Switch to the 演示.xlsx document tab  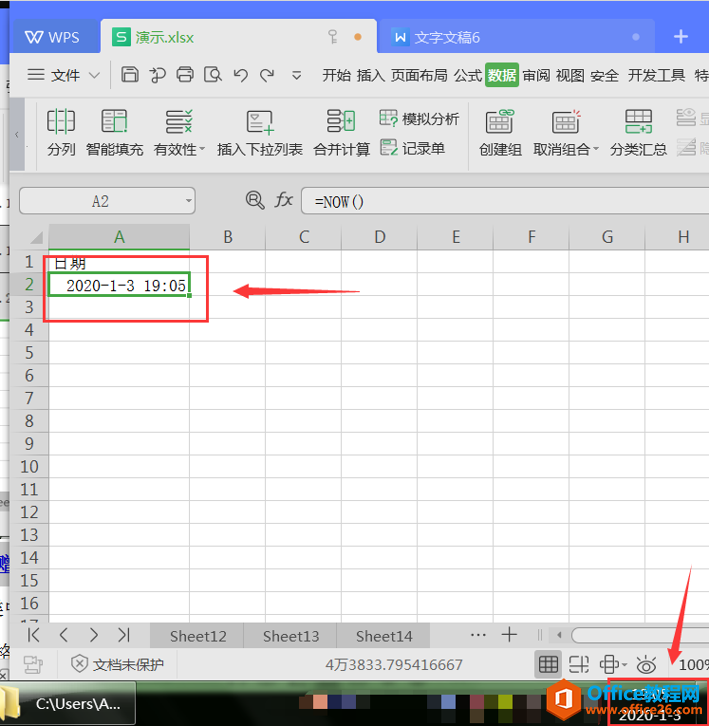239,37
